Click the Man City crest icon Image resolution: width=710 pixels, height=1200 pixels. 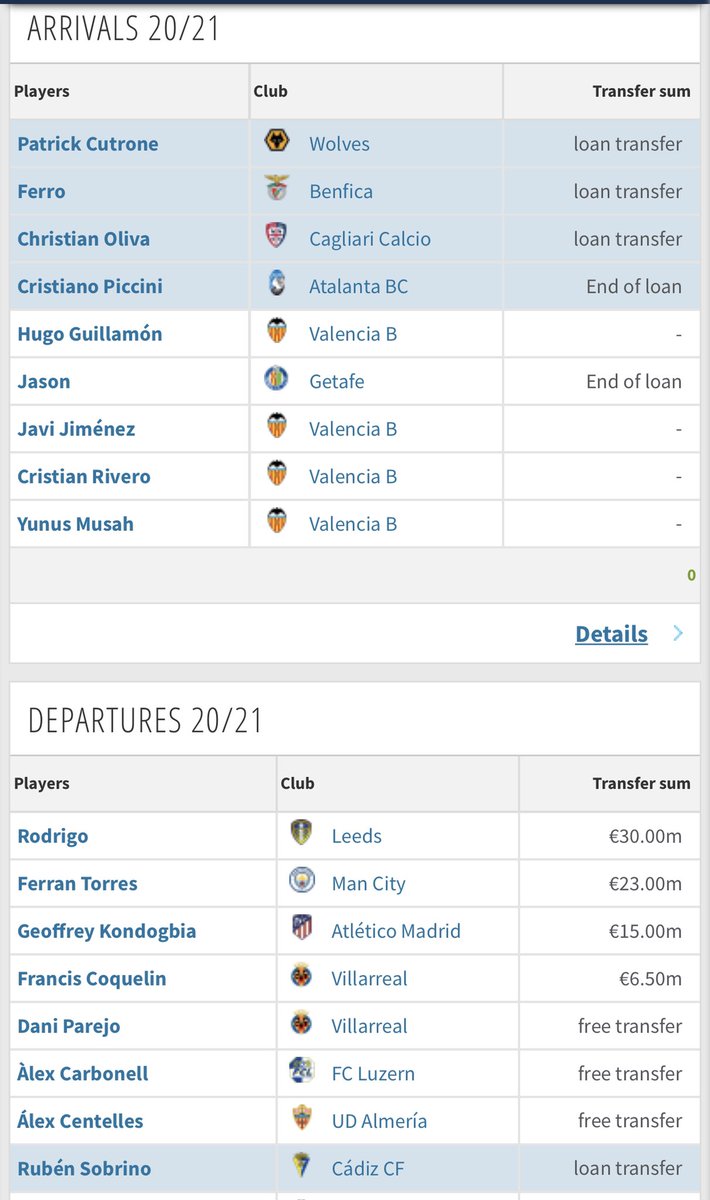coord(301,881)
